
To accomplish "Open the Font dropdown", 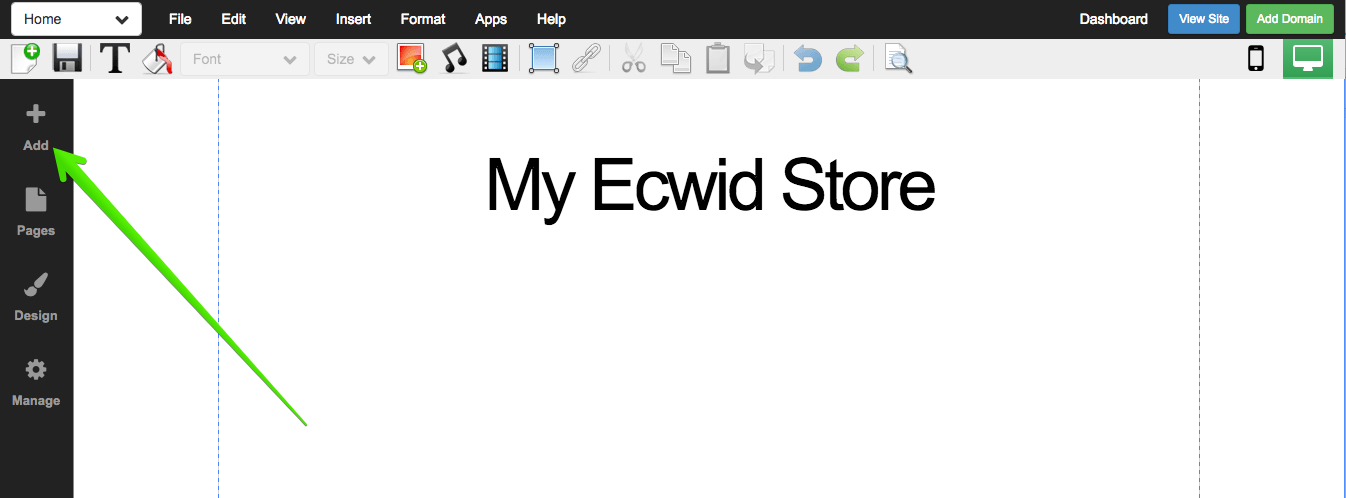I will click(244, 59).
